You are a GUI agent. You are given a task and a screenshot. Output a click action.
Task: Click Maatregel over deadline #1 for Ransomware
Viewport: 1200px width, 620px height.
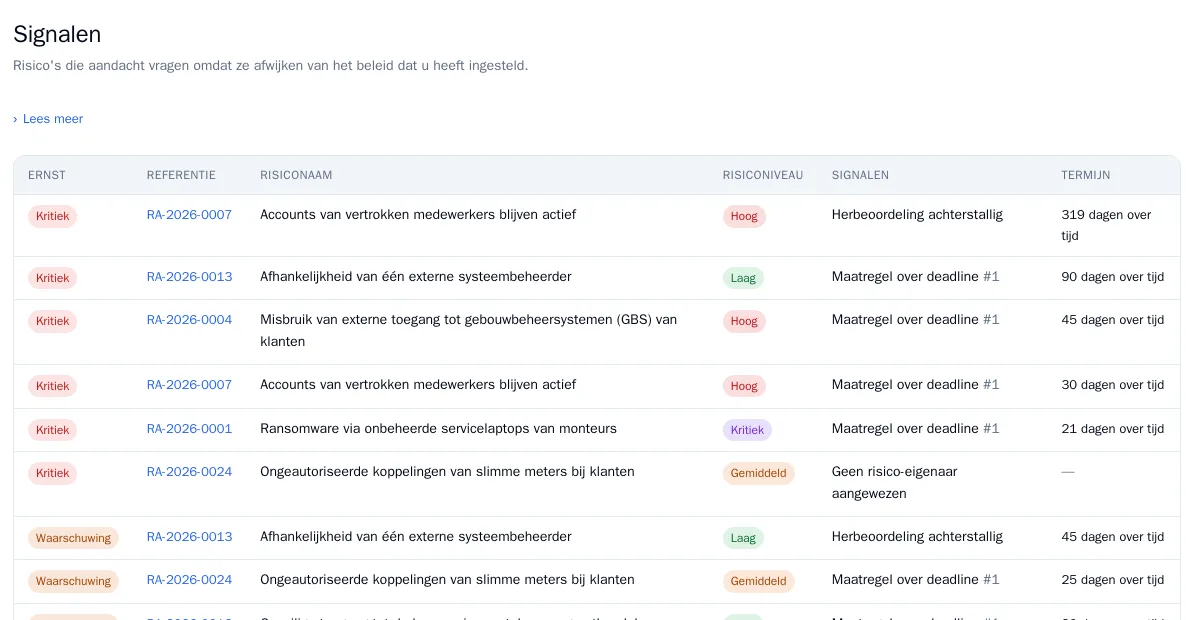(915, 429)
